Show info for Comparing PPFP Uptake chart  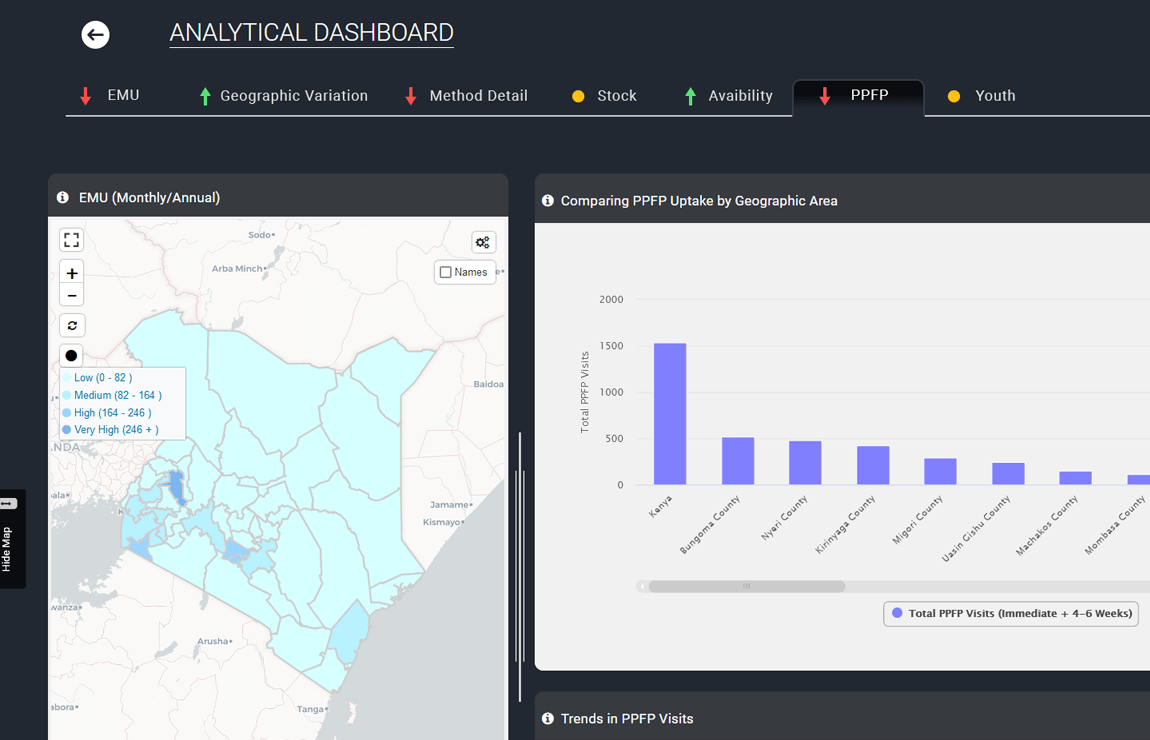pyautogui.click(x=548, y=200)
